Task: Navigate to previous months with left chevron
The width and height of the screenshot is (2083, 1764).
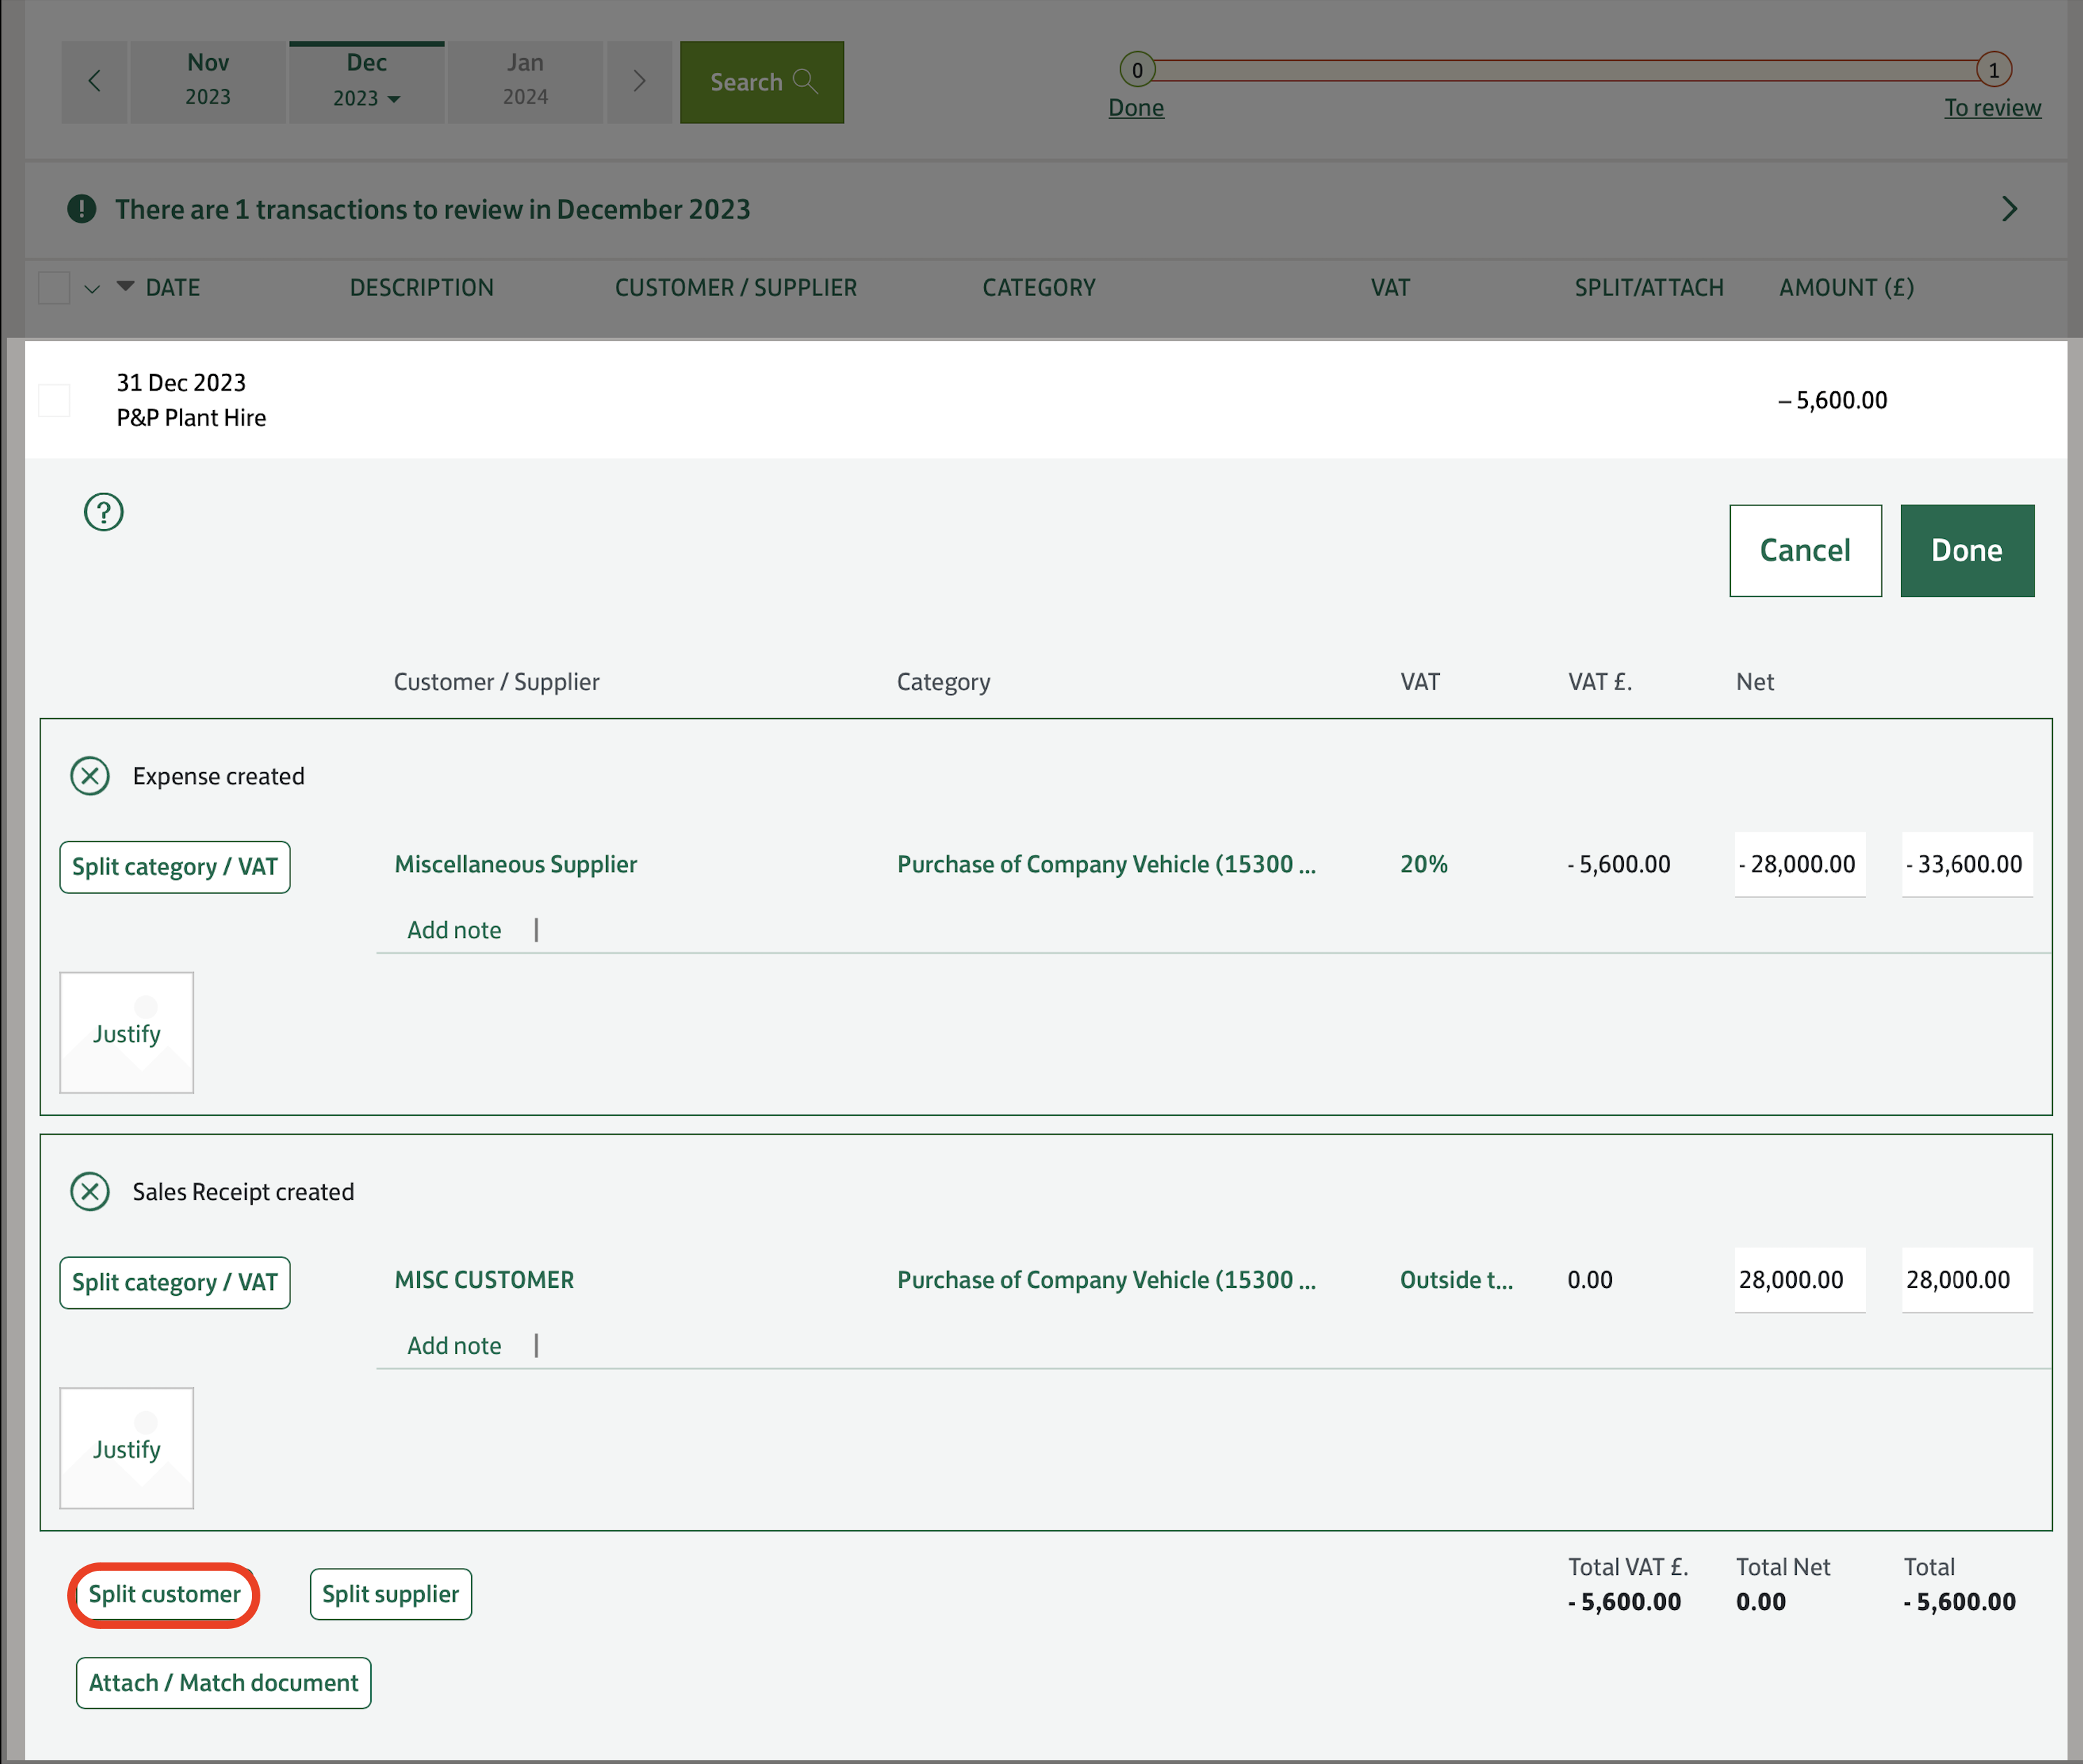Action: point(95,81)
